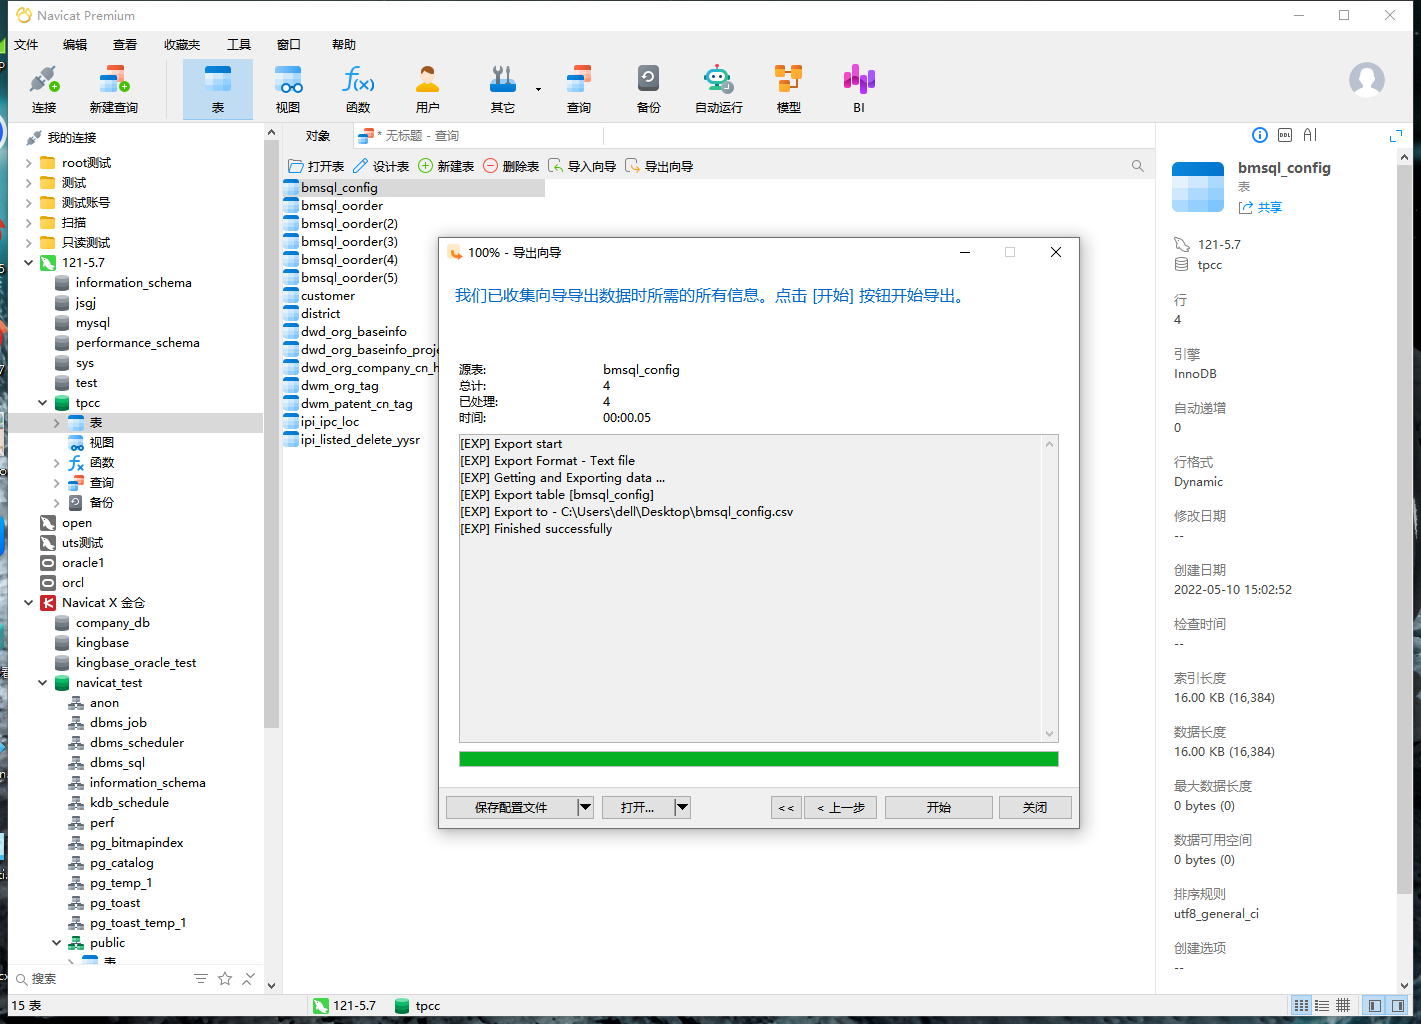1421x1024 pixels.
Task: Show the DDL panel icon
Action: click(1285, 135)
